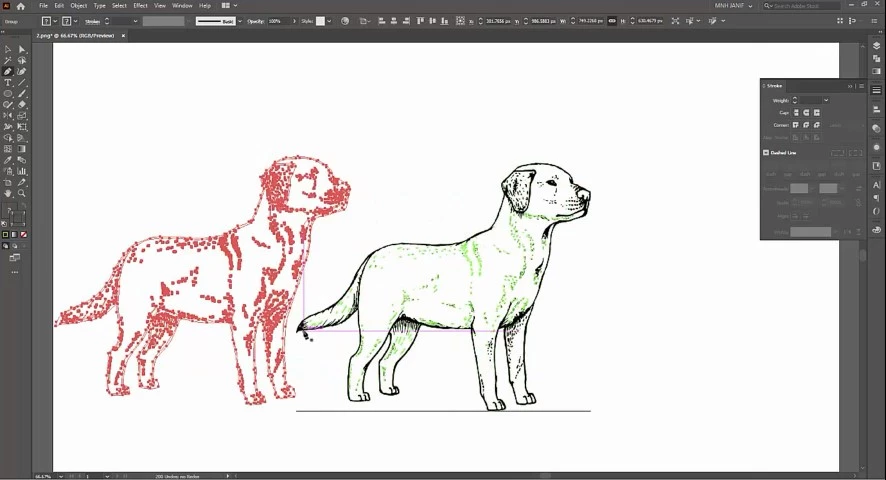Open graphic Style dropdown arrow

(329, 21)
